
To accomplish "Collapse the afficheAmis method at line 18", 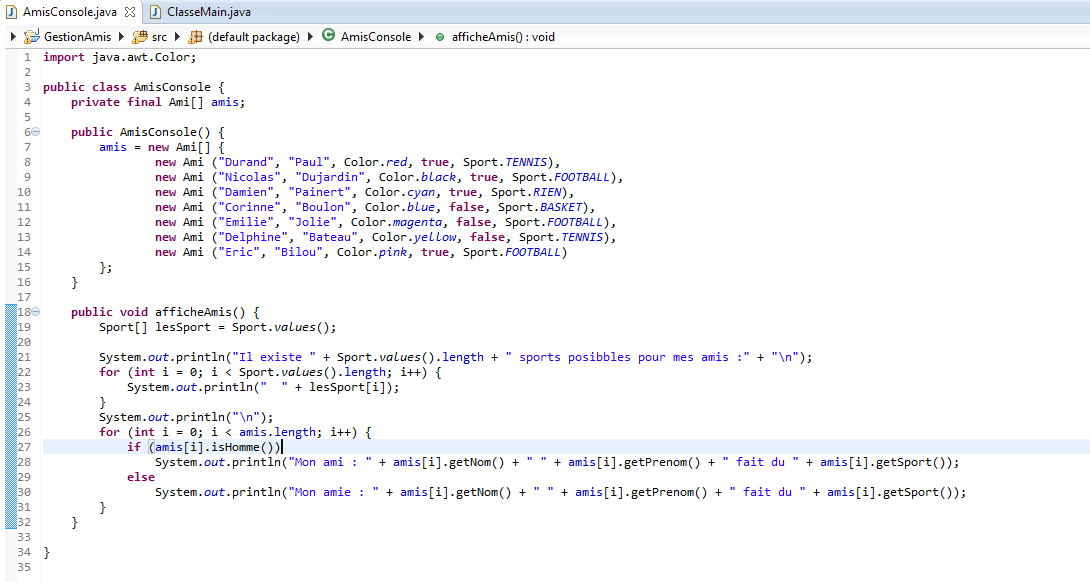I will coord(35,312).
